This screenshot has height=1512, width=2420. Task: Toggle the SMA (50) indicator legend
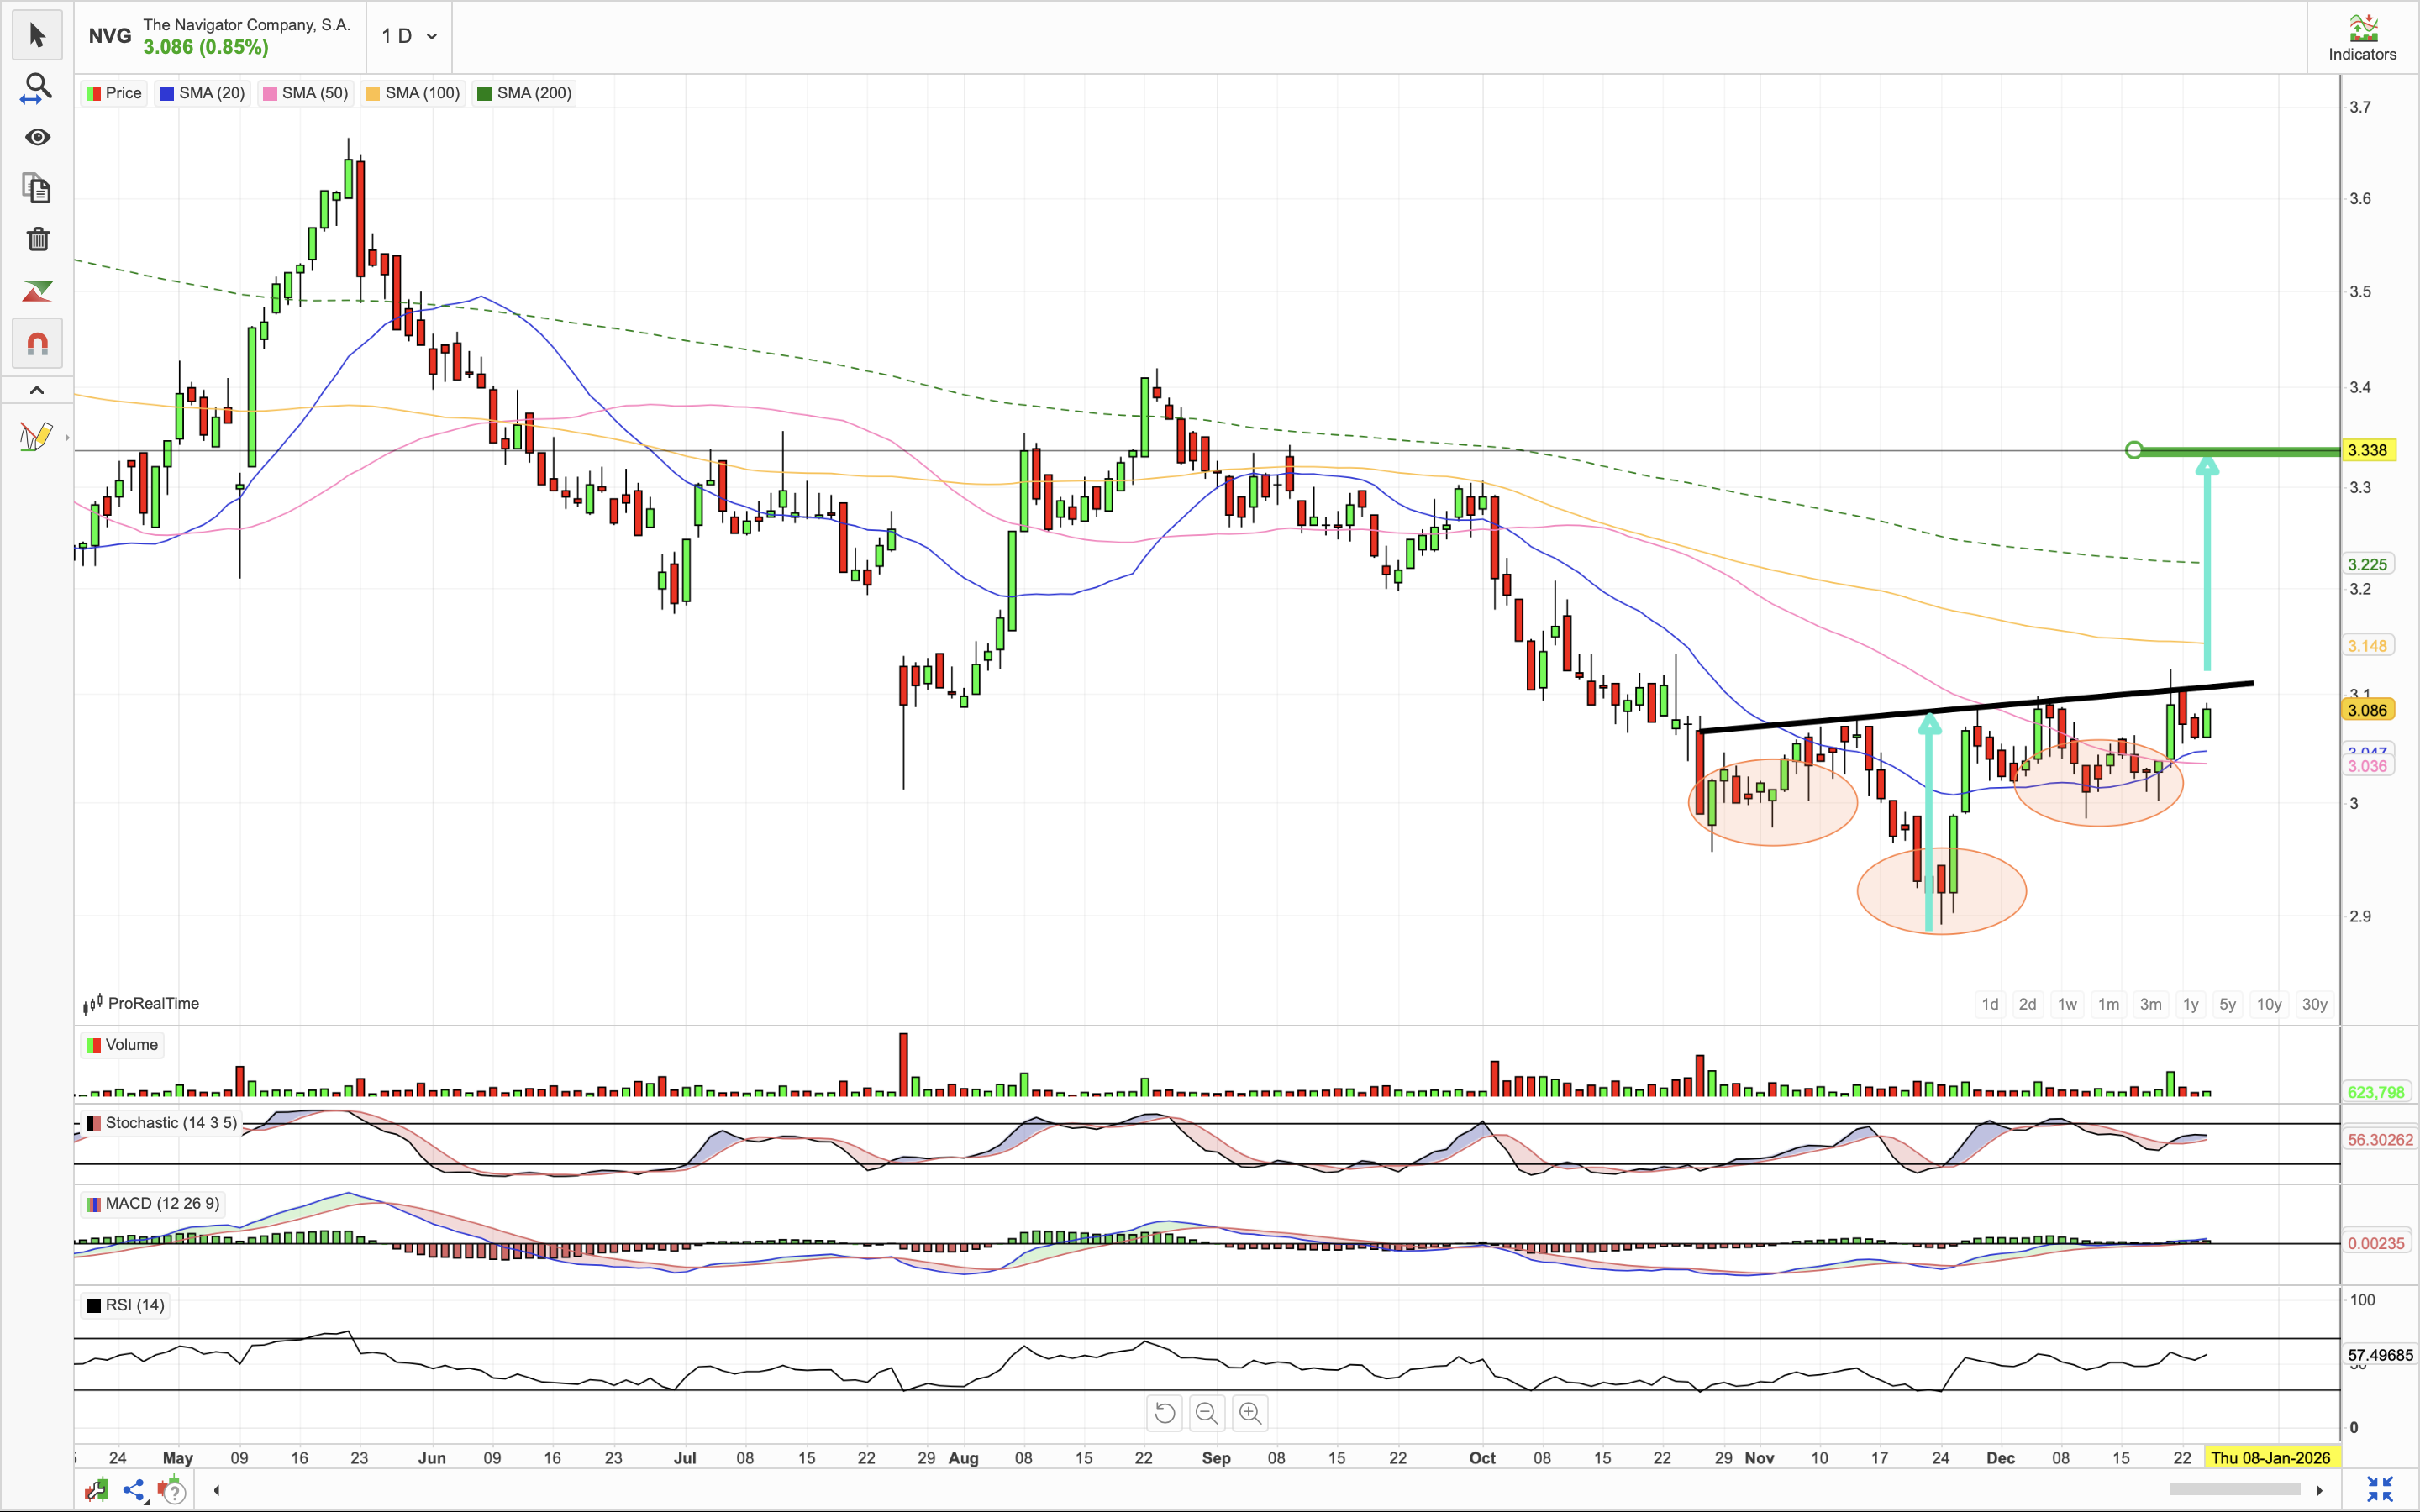pos(305,93)
